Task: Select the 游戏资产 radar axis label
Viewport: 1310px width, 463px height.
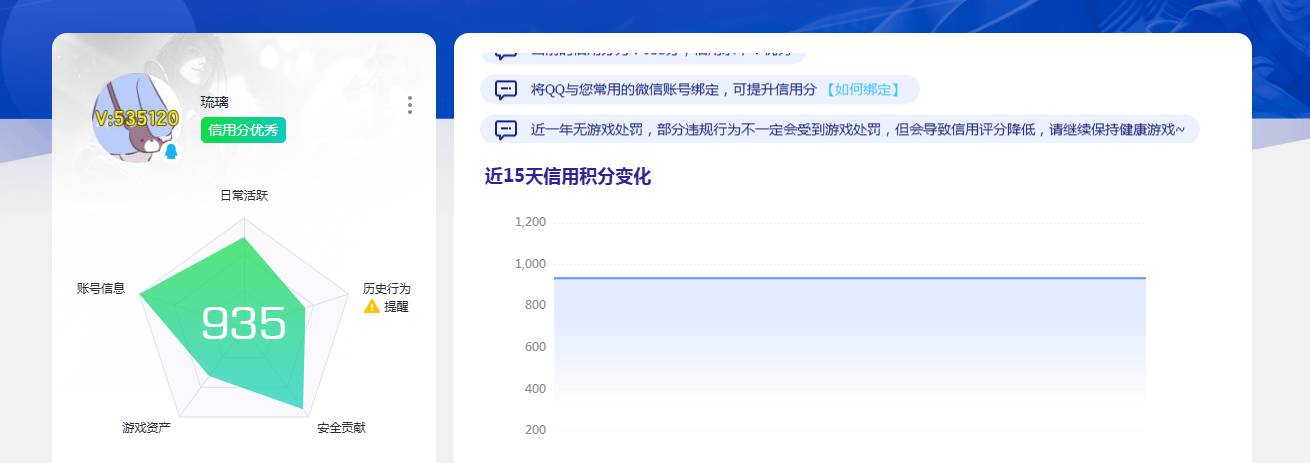Action: pyautogui.click(x=147, y=428)
